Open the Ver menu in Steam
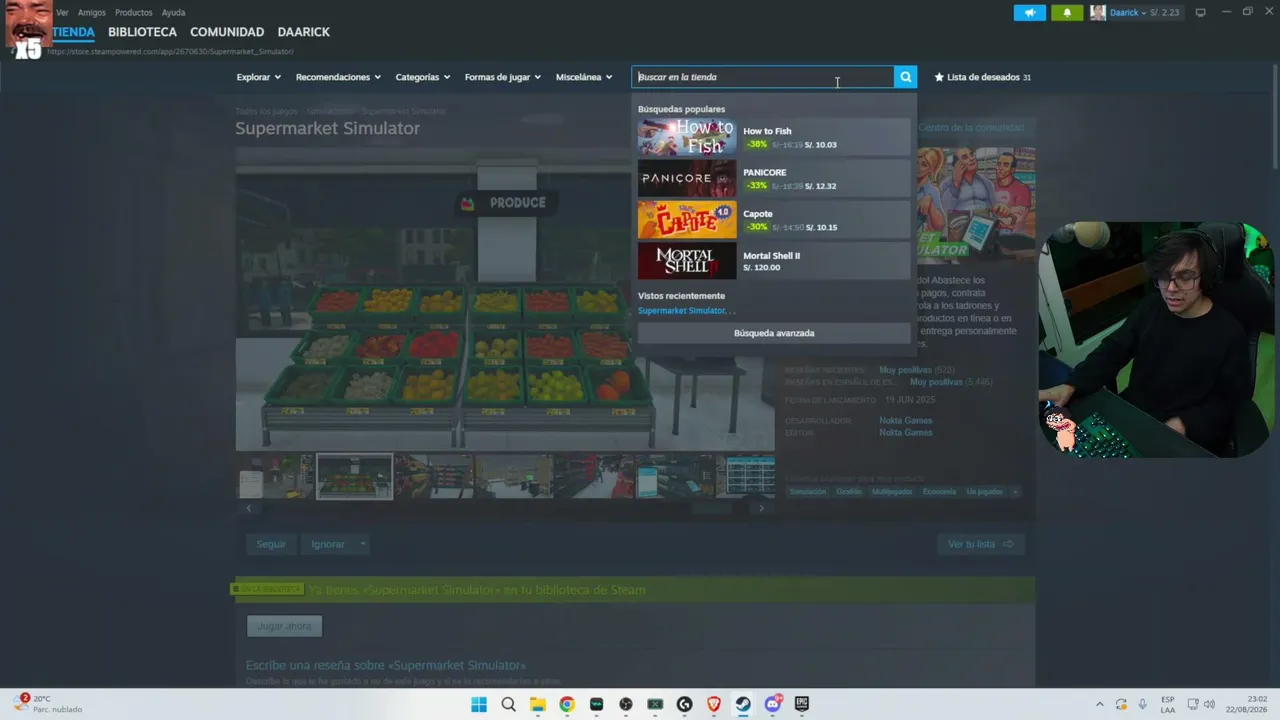 tap(62, 13)
